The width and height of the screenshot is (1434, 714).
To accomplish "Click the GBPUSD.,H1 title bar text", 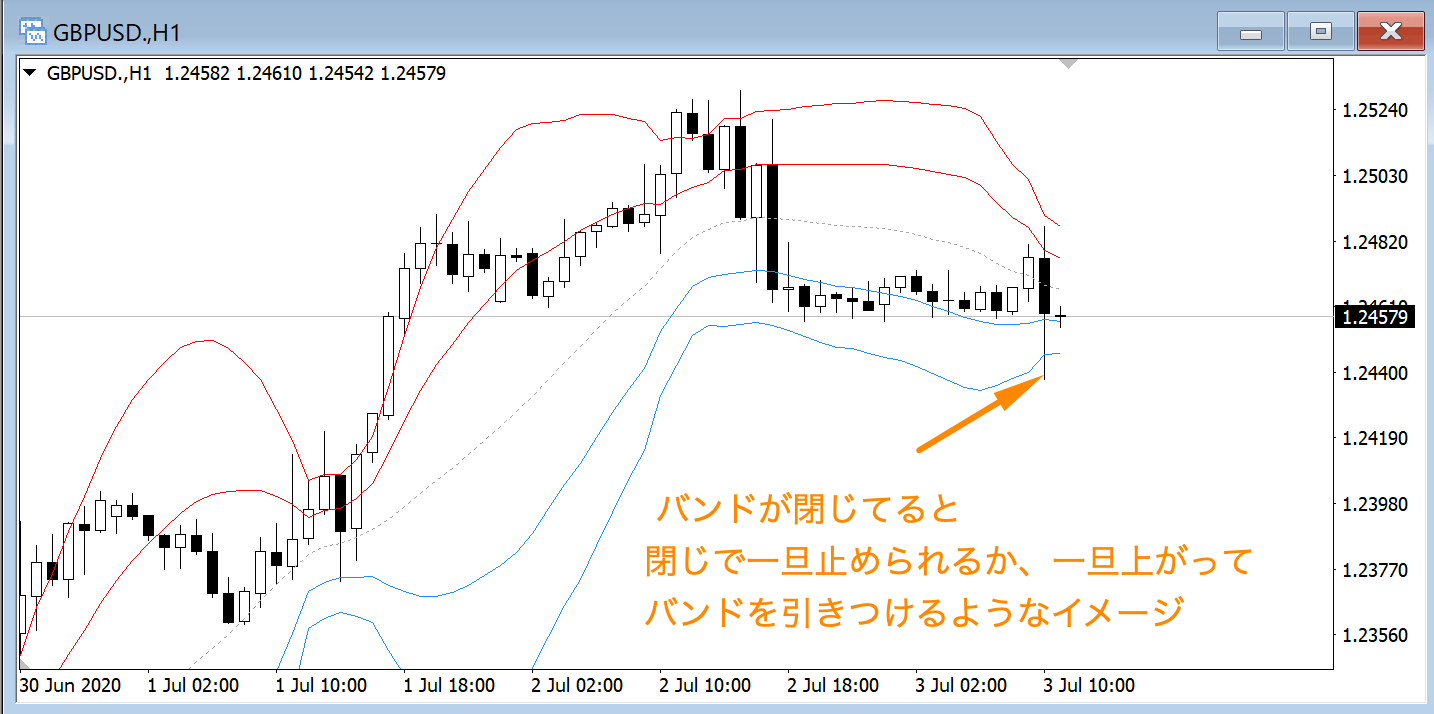I will point(116,31).
